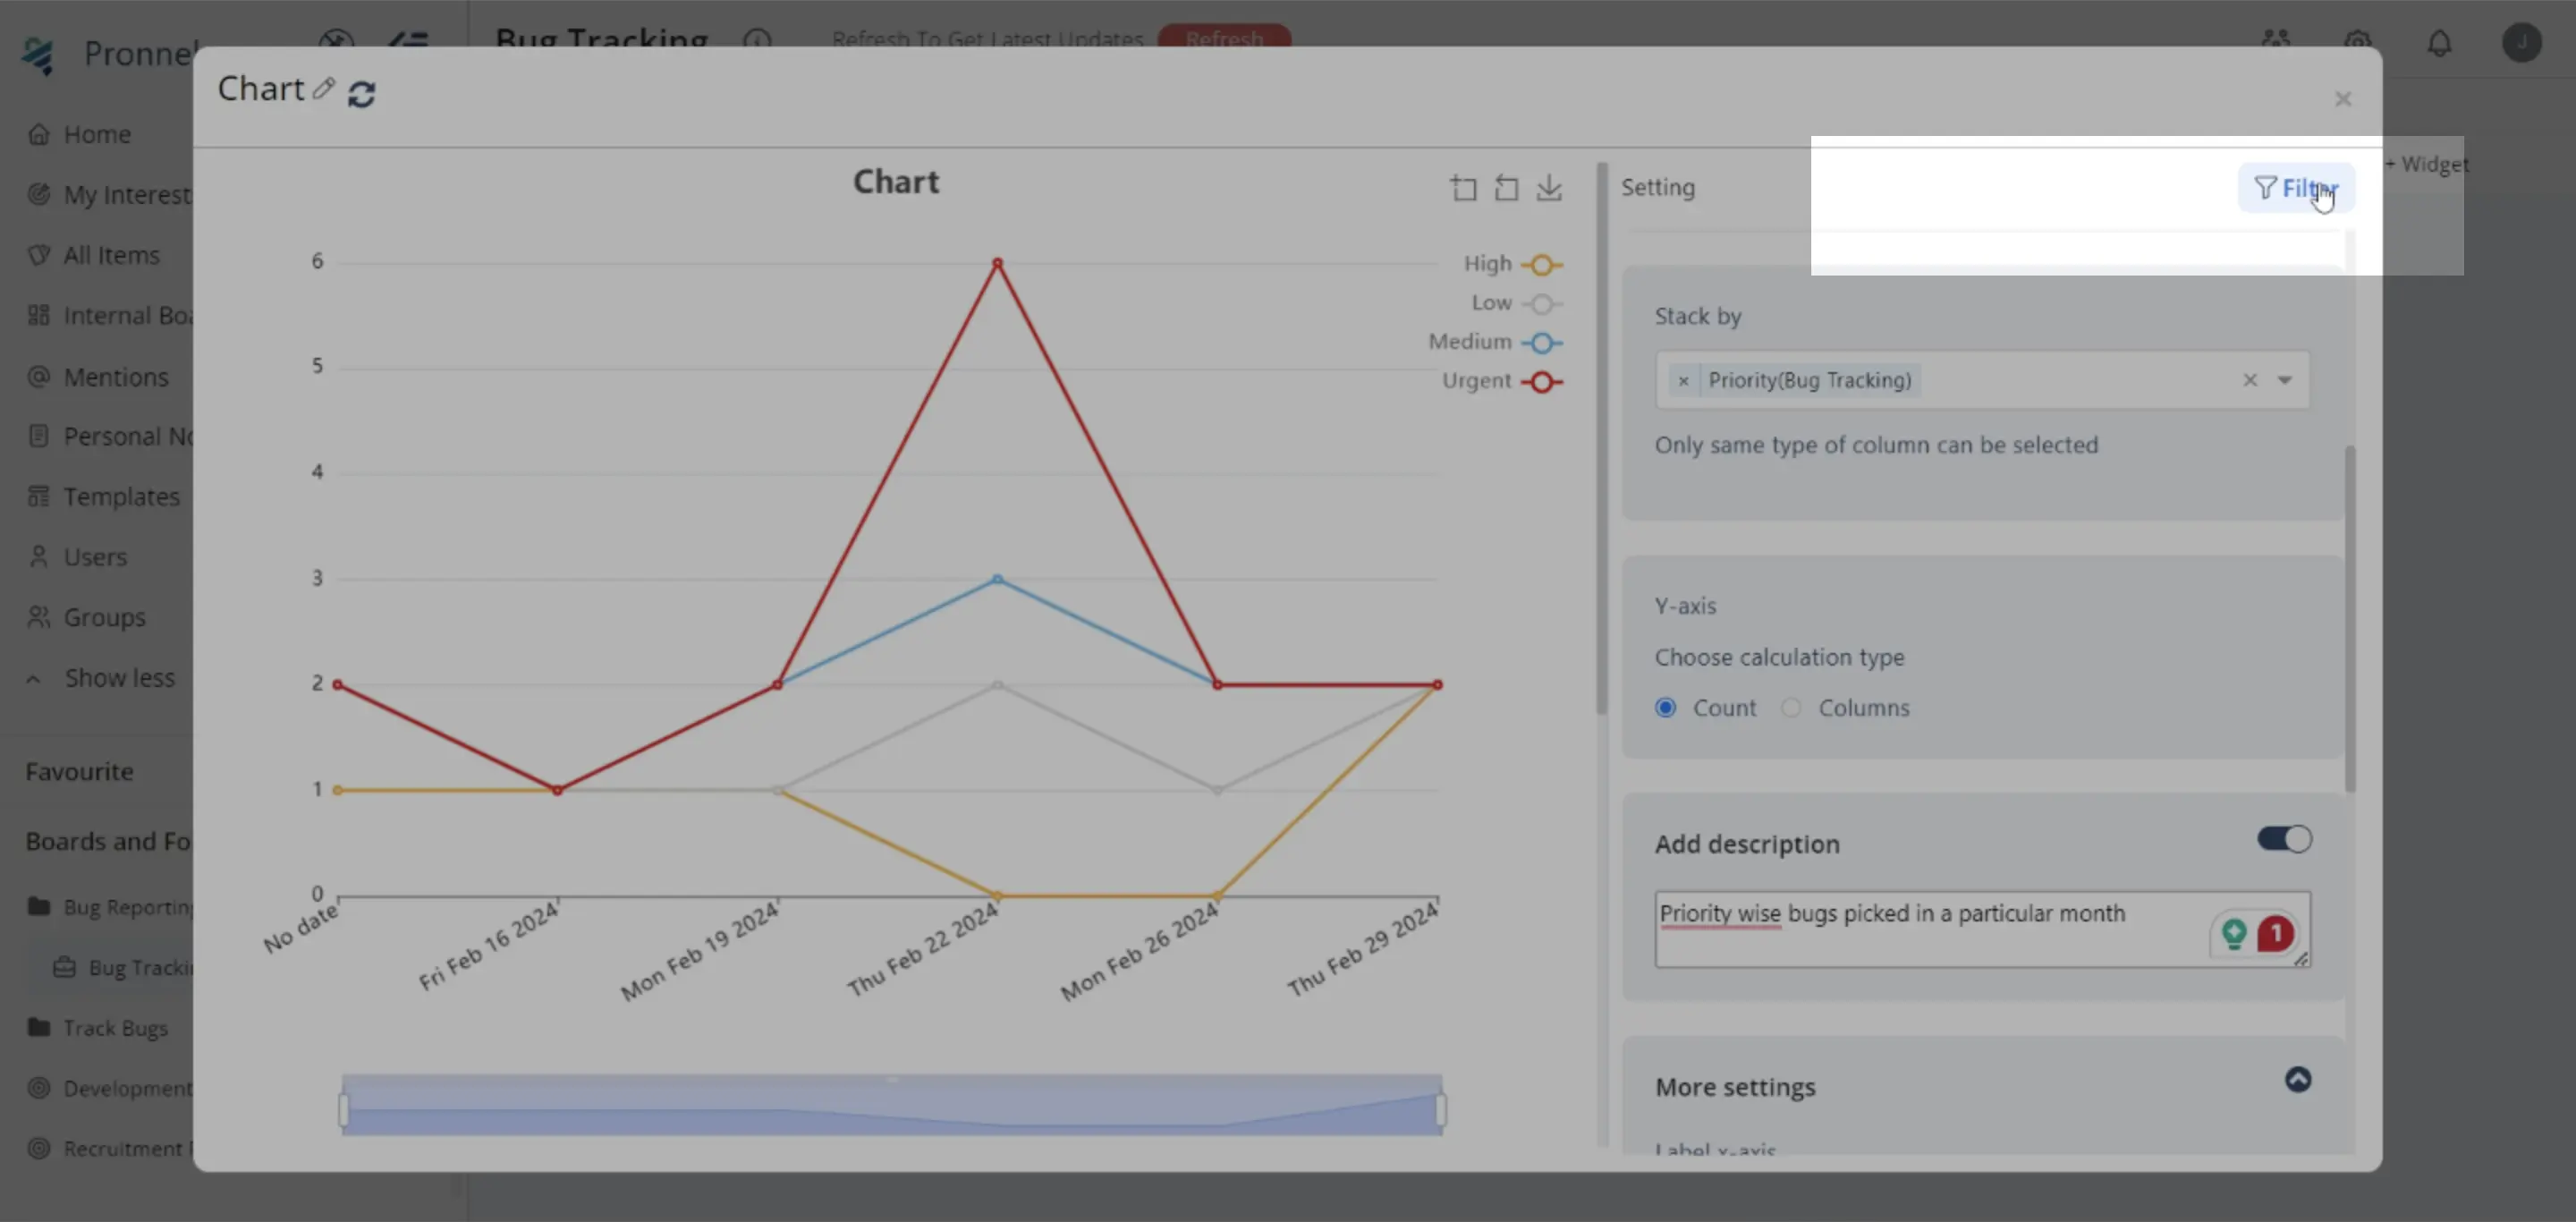Image resolution: width=2576 pixels, height=1222 pixels.
Task: Click the Pronnel logo
Action: point(38,56)
